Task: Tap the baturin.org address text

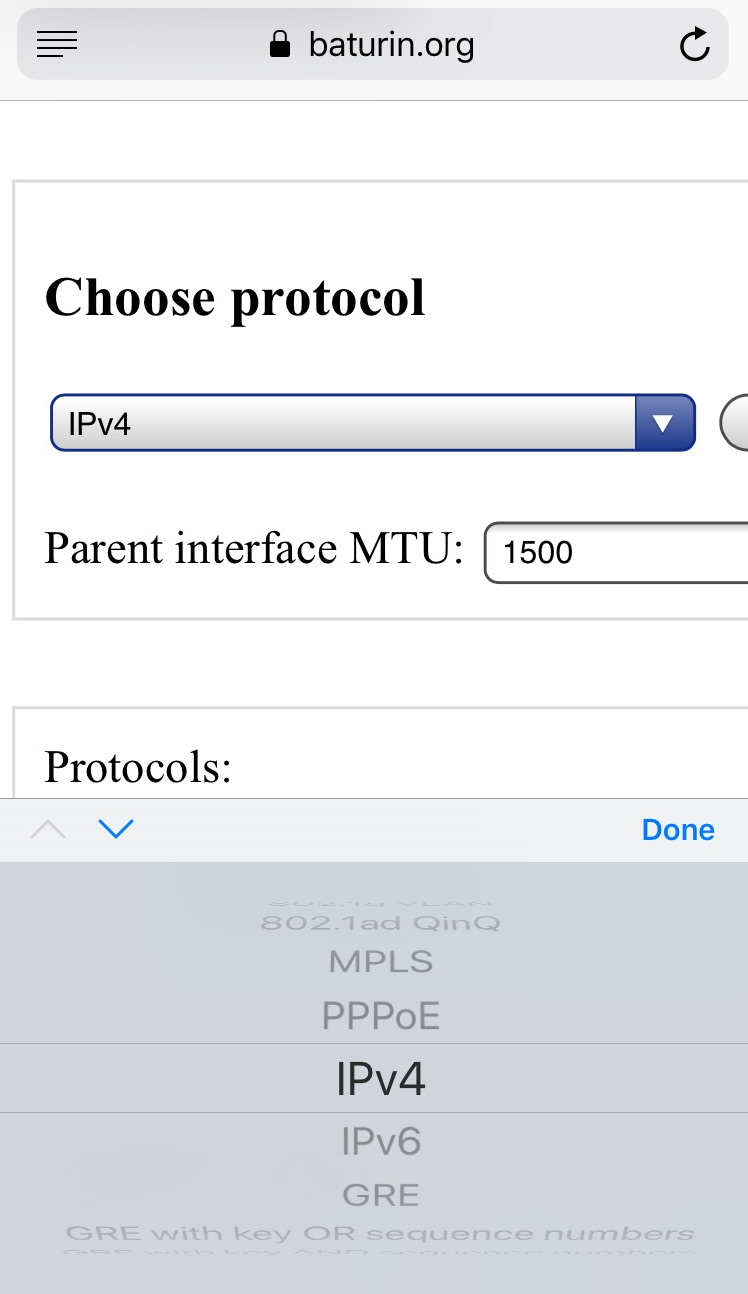Action: pyautogui.click(x=391, y=44)
